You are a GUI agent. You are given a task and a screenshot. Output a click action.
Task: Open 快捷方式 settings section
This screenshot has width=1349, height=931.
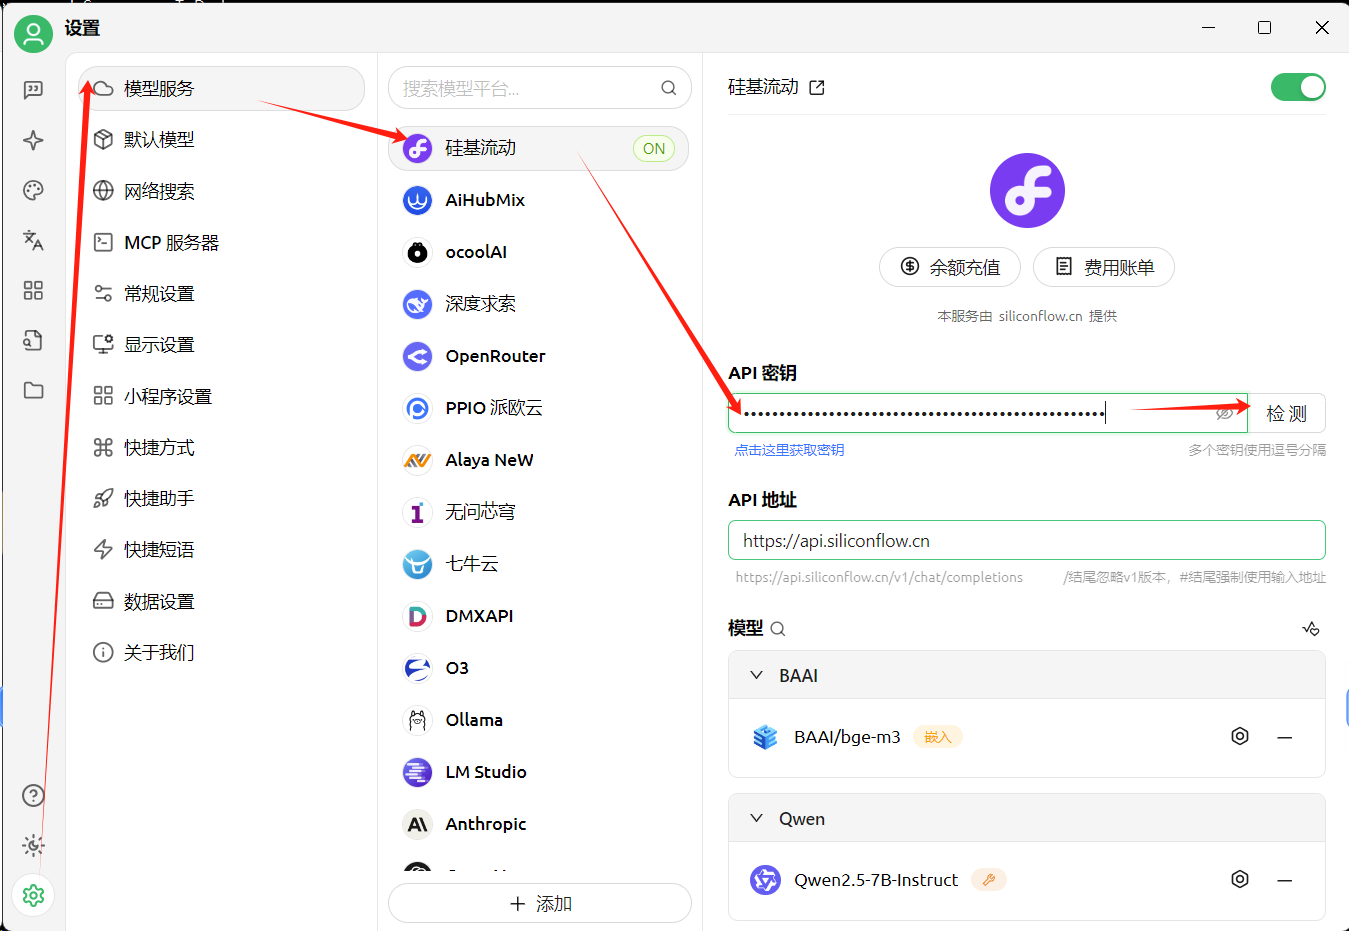(221, 447)
